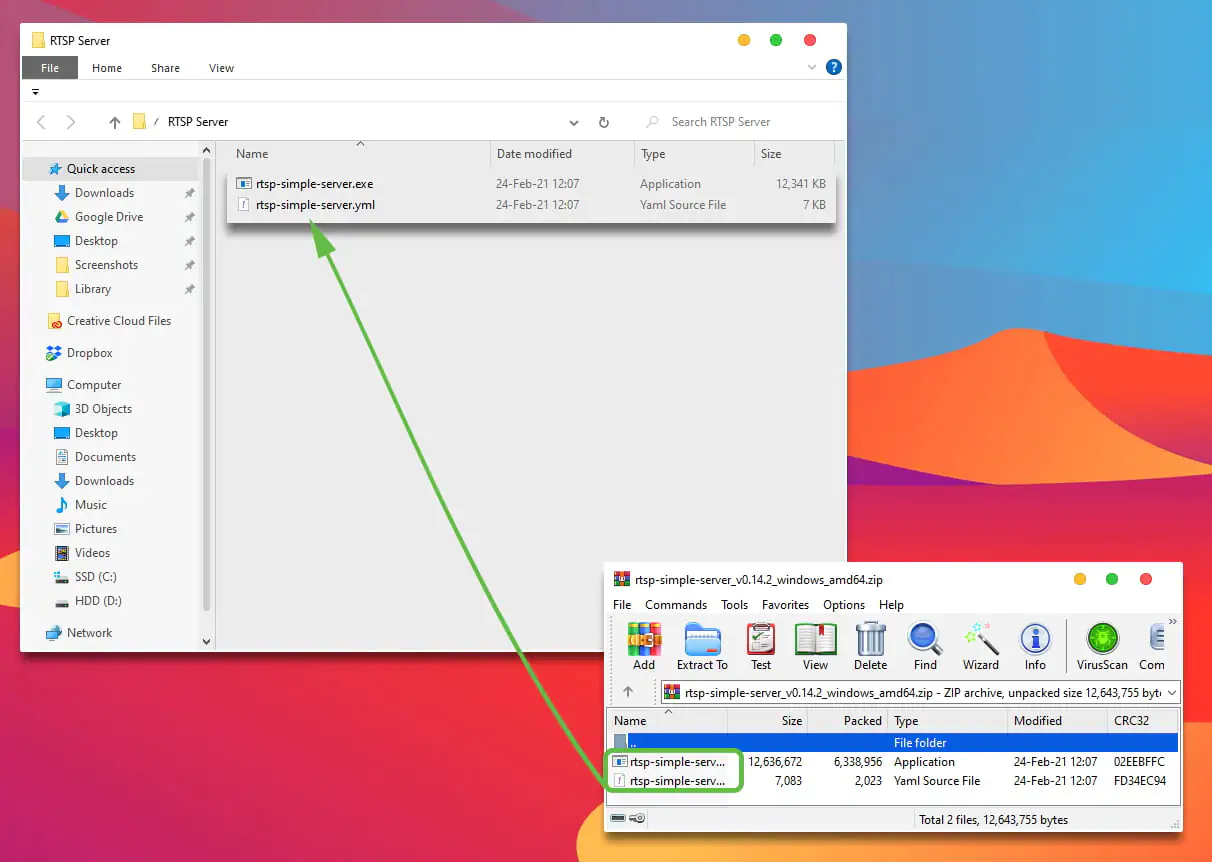Click the Search RTSP Server field
Screen dimensions: 1212x862
[x=740, y=122]
